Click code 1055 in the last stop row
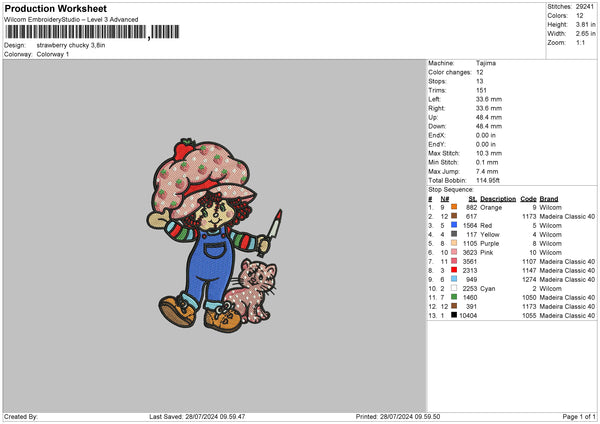600x424 pixels. point(529,316)
